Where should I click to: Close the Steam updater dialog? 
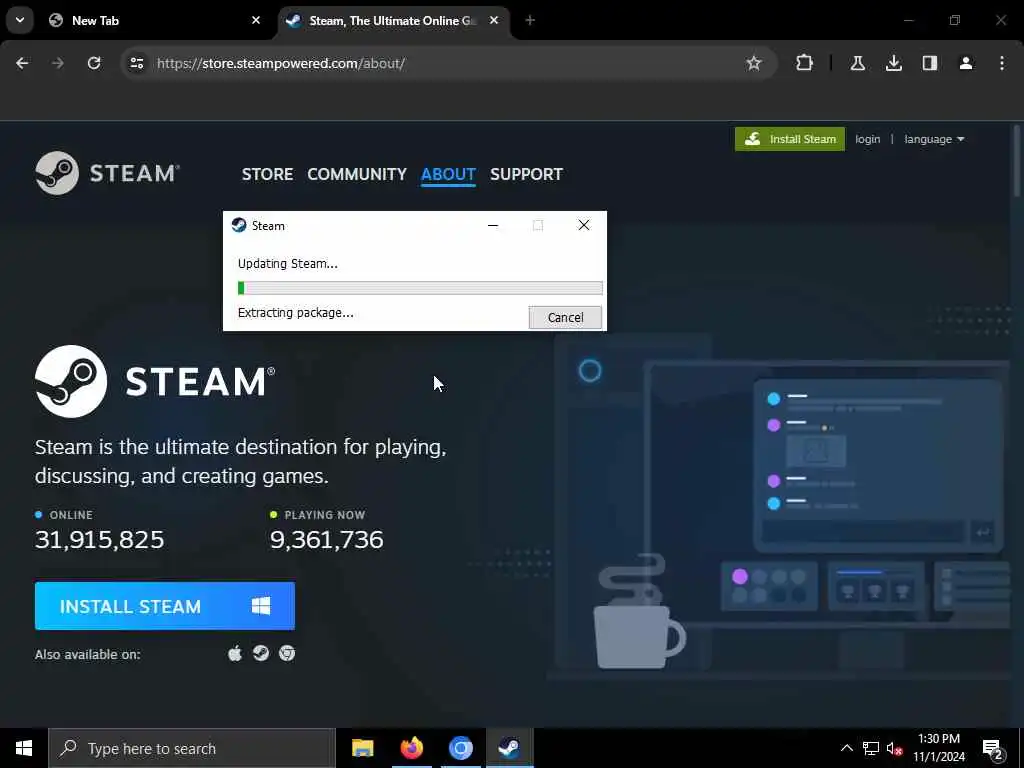pos(584,225)
